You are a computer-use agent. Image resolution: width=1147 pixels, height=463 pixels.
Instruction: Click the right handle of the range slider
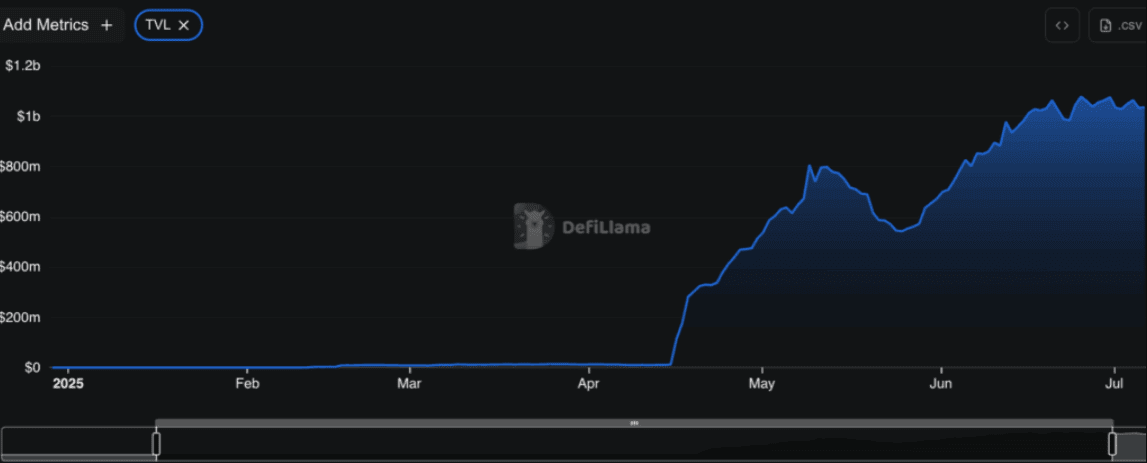[x=1113, y=443]
